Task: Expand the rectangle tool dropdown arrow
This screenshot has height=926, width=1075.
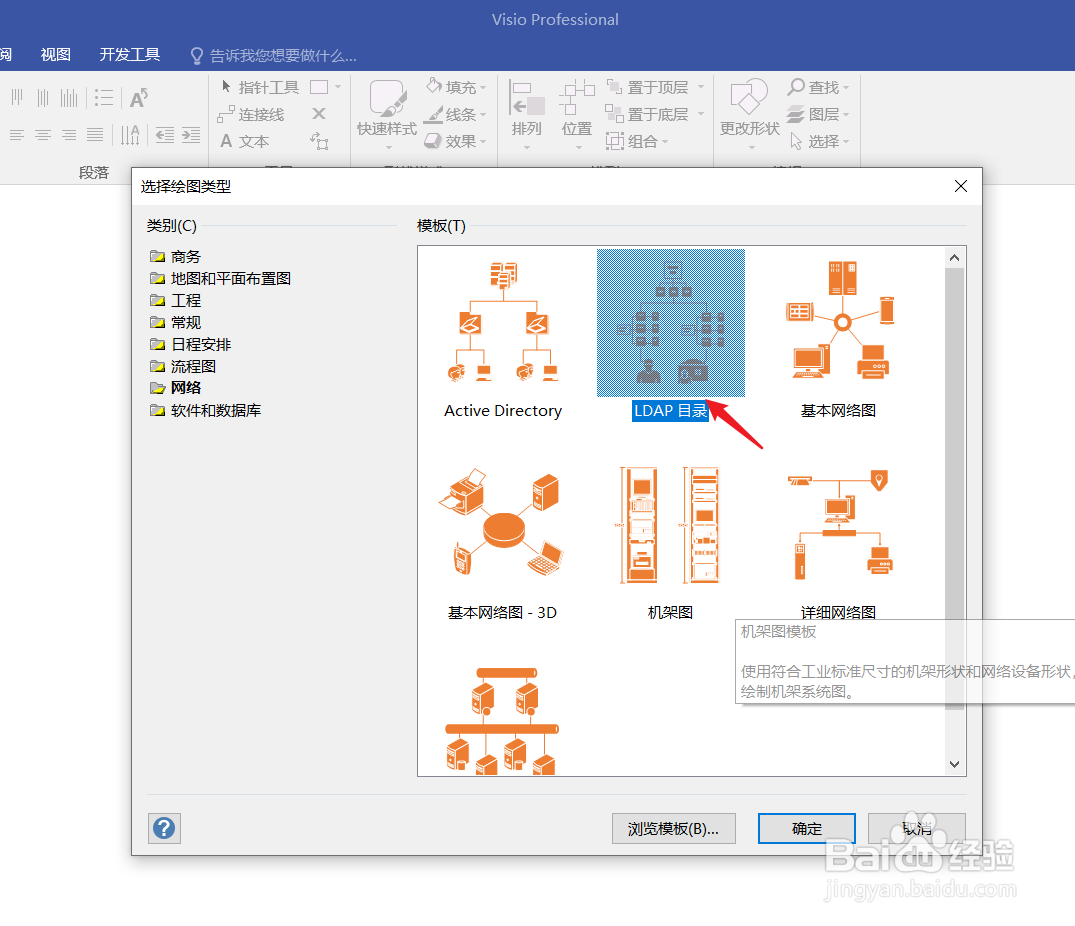Action: (x=338, y=87)
